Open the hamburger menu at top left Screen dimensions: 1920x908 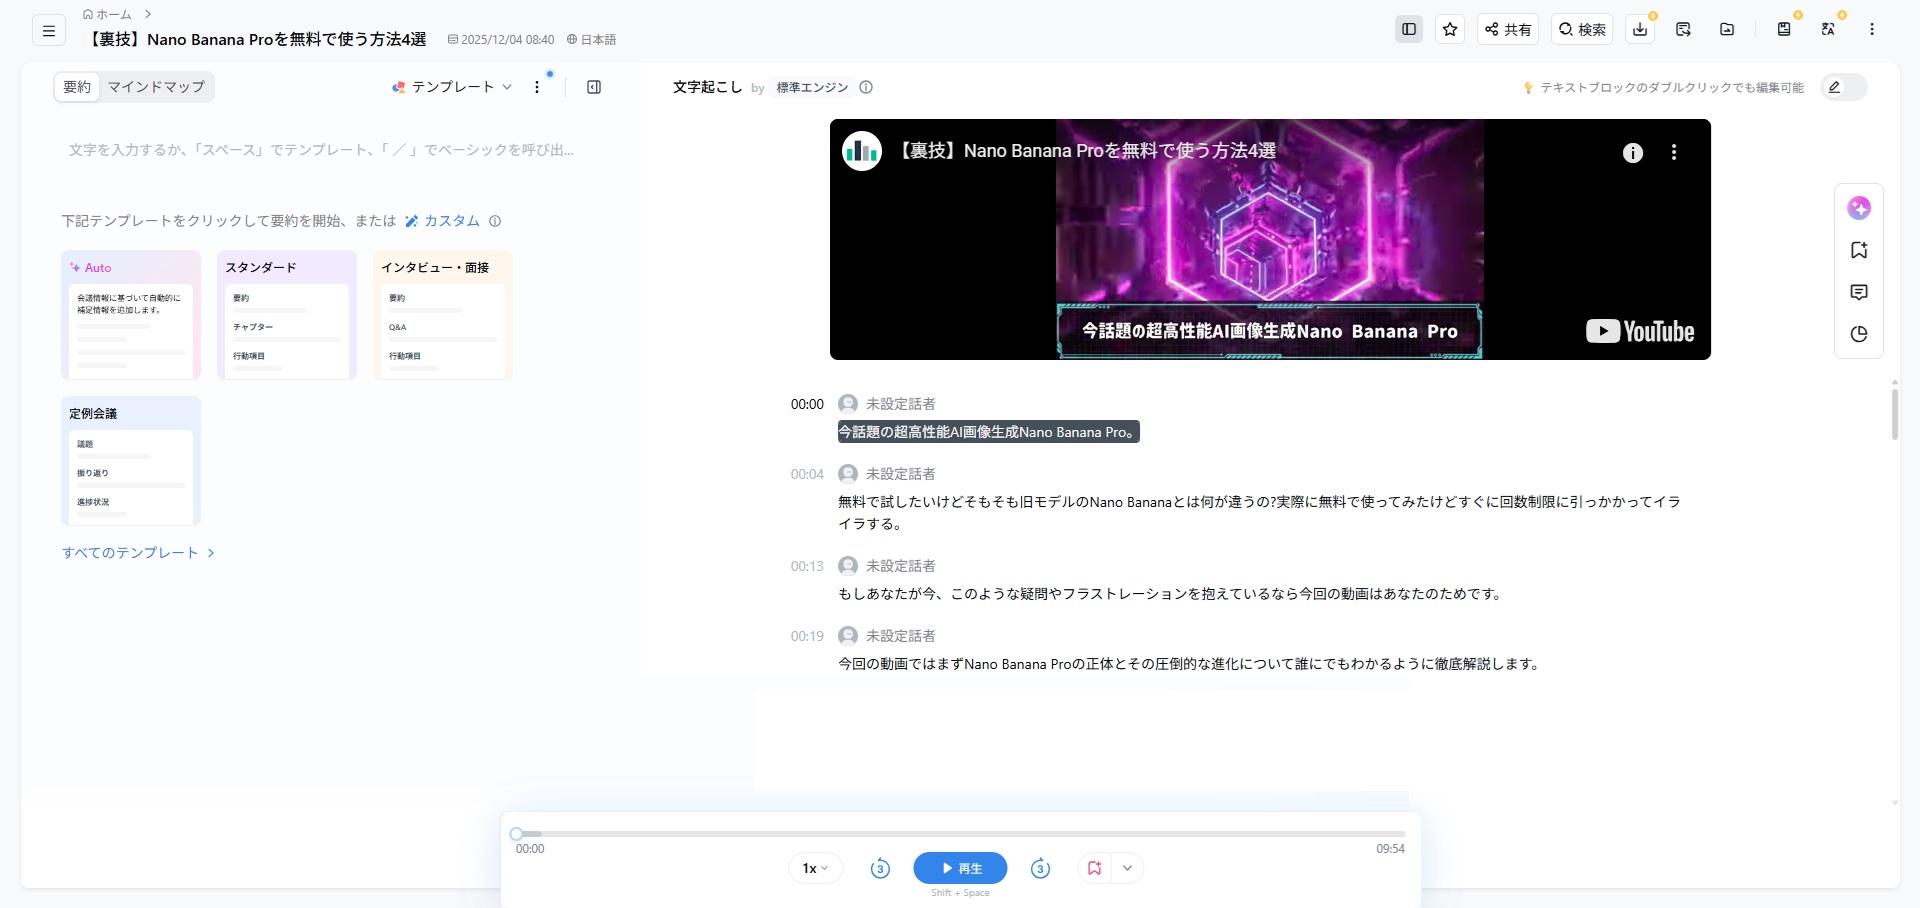(x=48, y=31)
